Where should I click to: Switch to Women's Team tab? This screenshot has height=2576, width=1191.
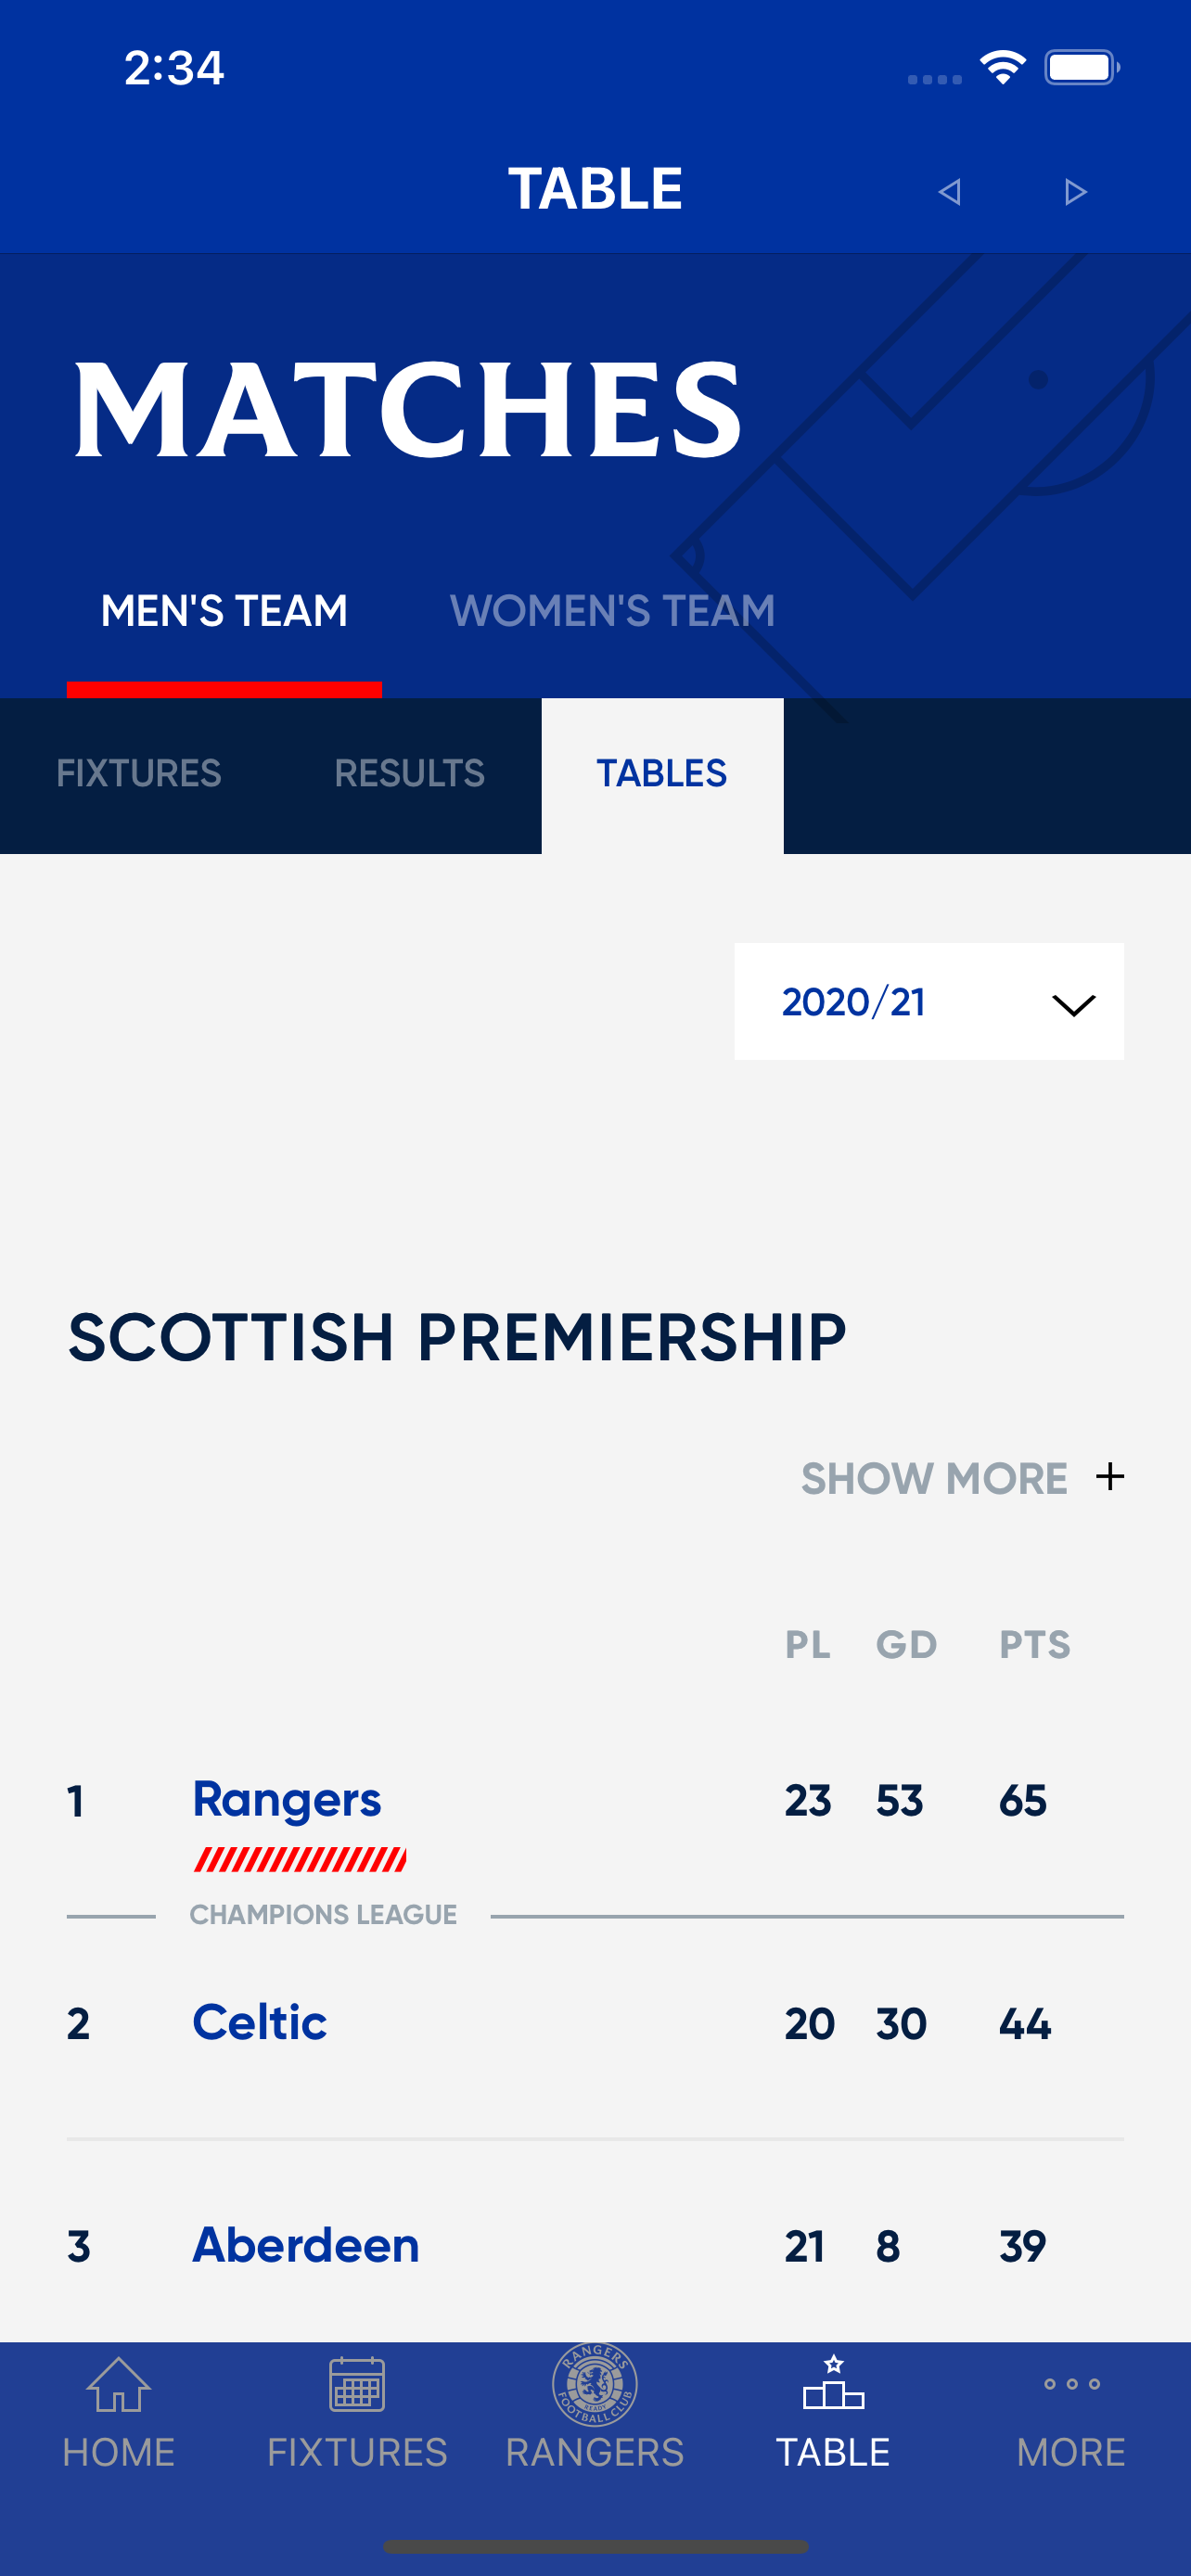click(612, 610)
